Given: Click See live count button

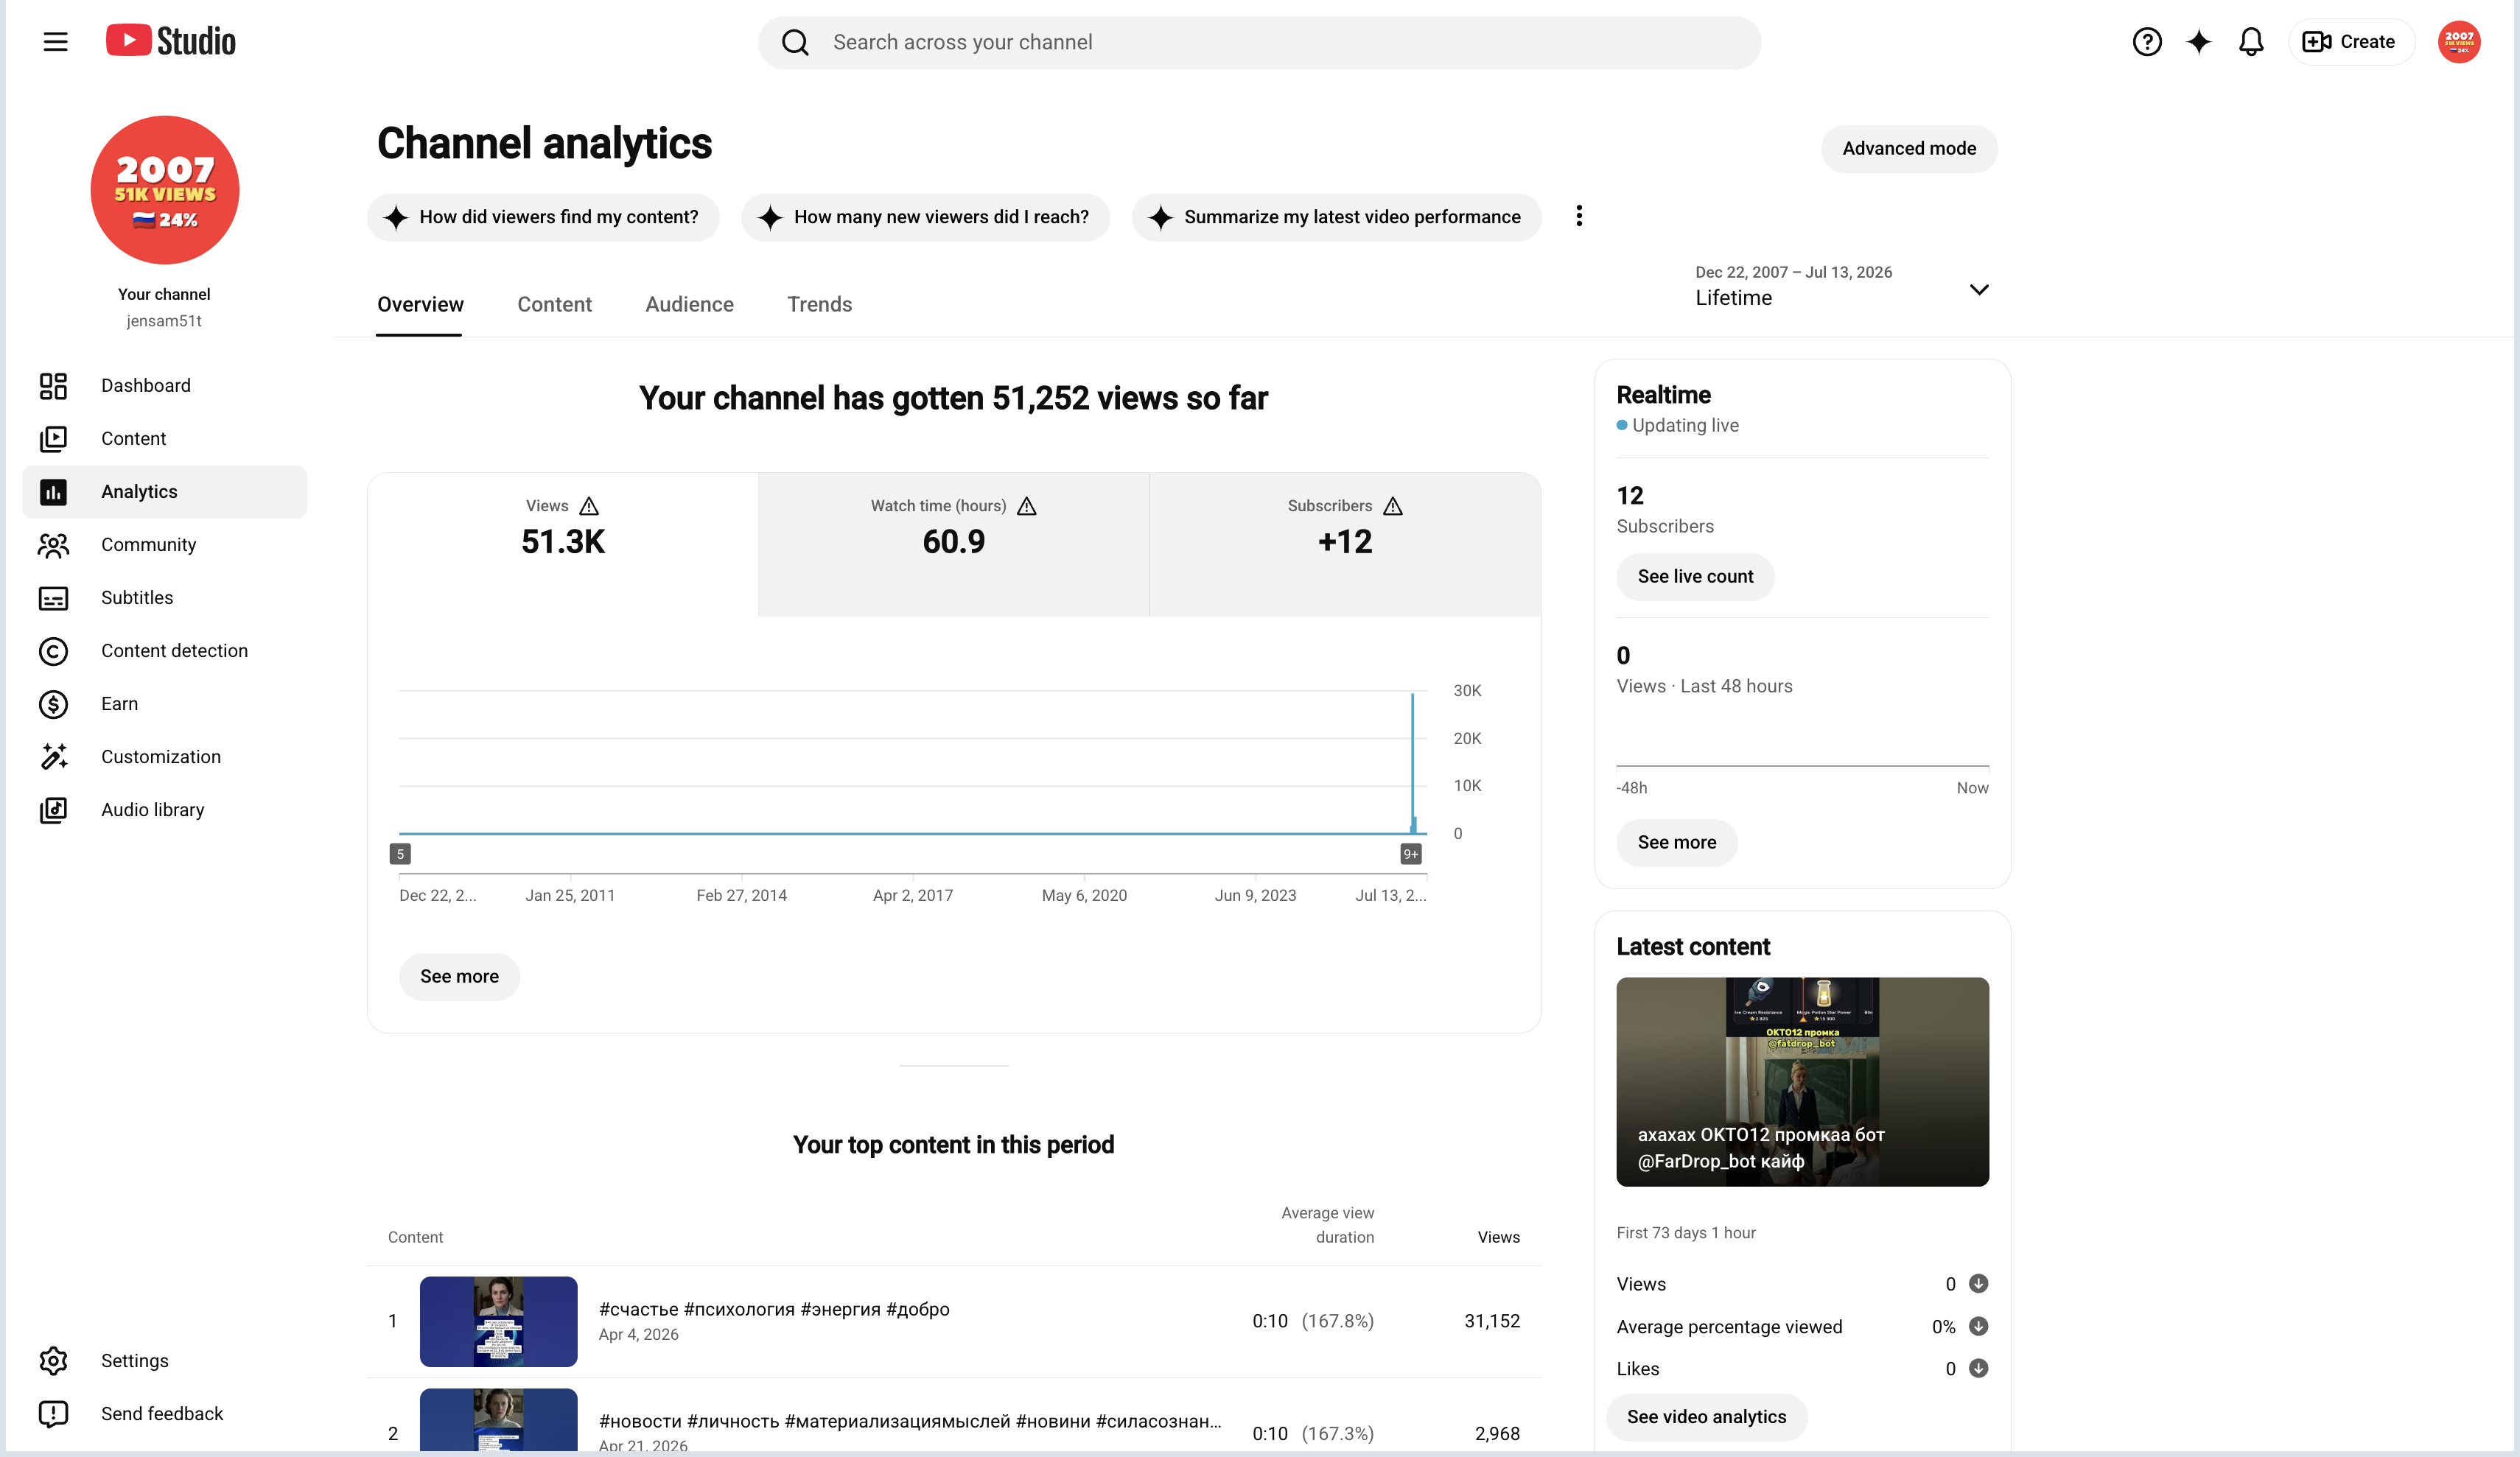Looking at the screenshot, I should click(x=1695, y=577).
